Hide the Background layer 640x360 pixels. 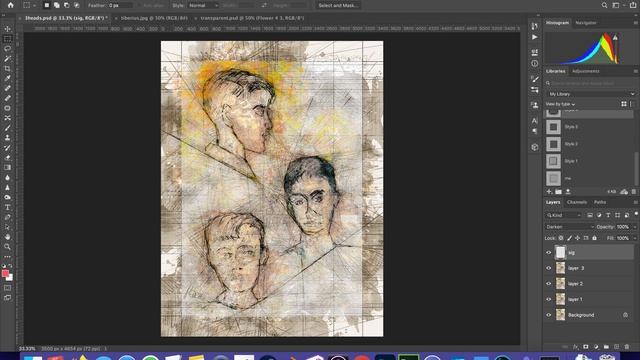point(549,315)
